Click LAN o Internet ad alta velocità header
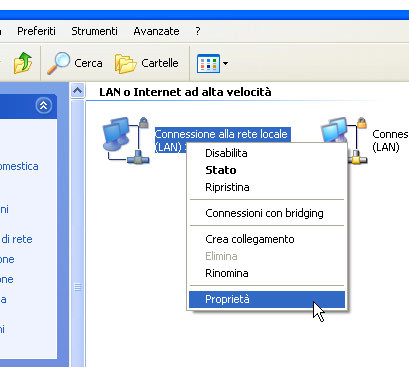The height and width of the screenshot is (377, 409). [185, 92]
